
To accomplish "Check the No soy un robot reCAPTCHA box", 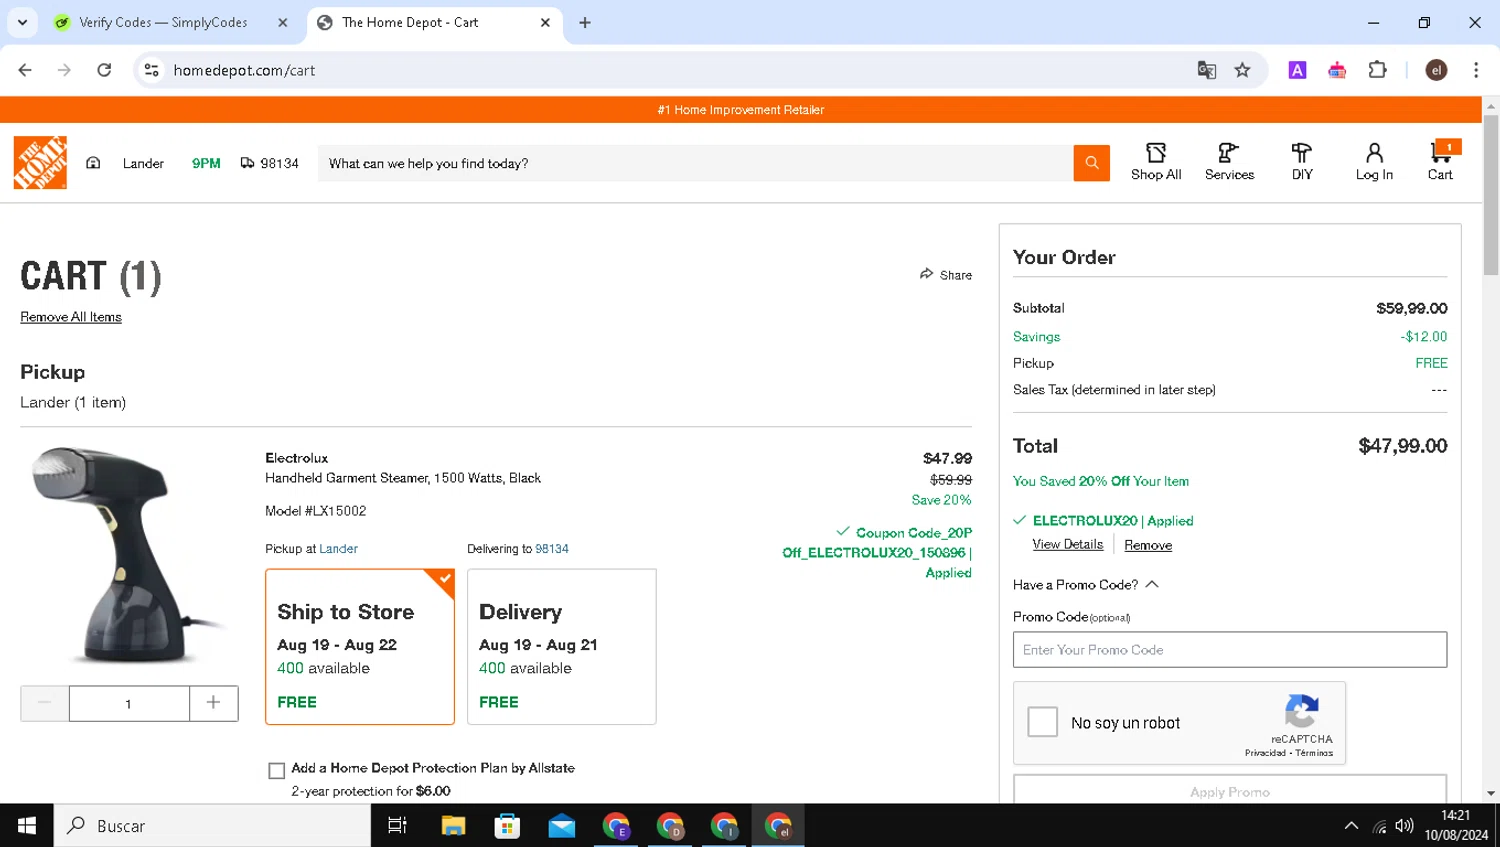I will (1042, 722).
